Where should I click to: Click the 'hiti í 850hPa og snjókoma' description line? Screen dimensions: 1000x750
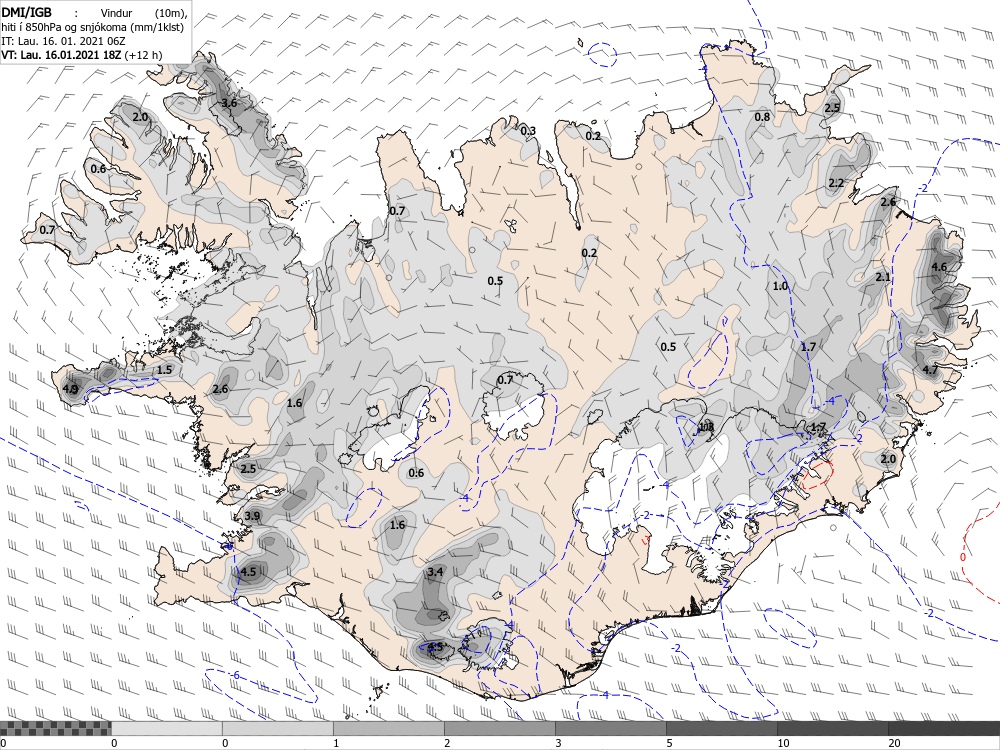point(92,27)
